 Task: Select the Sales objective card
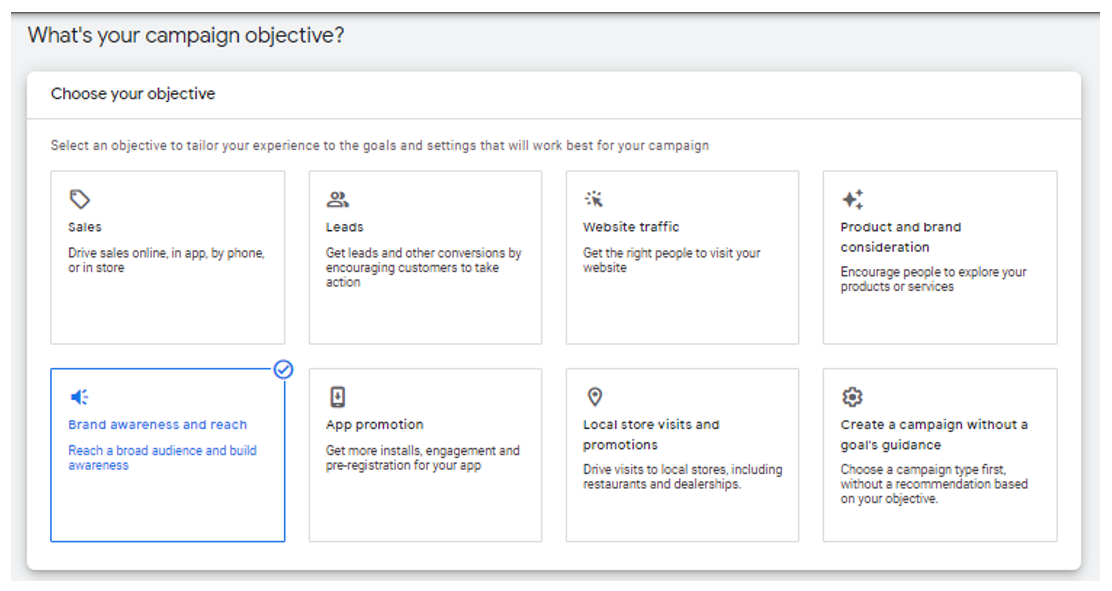pos(167,255)
